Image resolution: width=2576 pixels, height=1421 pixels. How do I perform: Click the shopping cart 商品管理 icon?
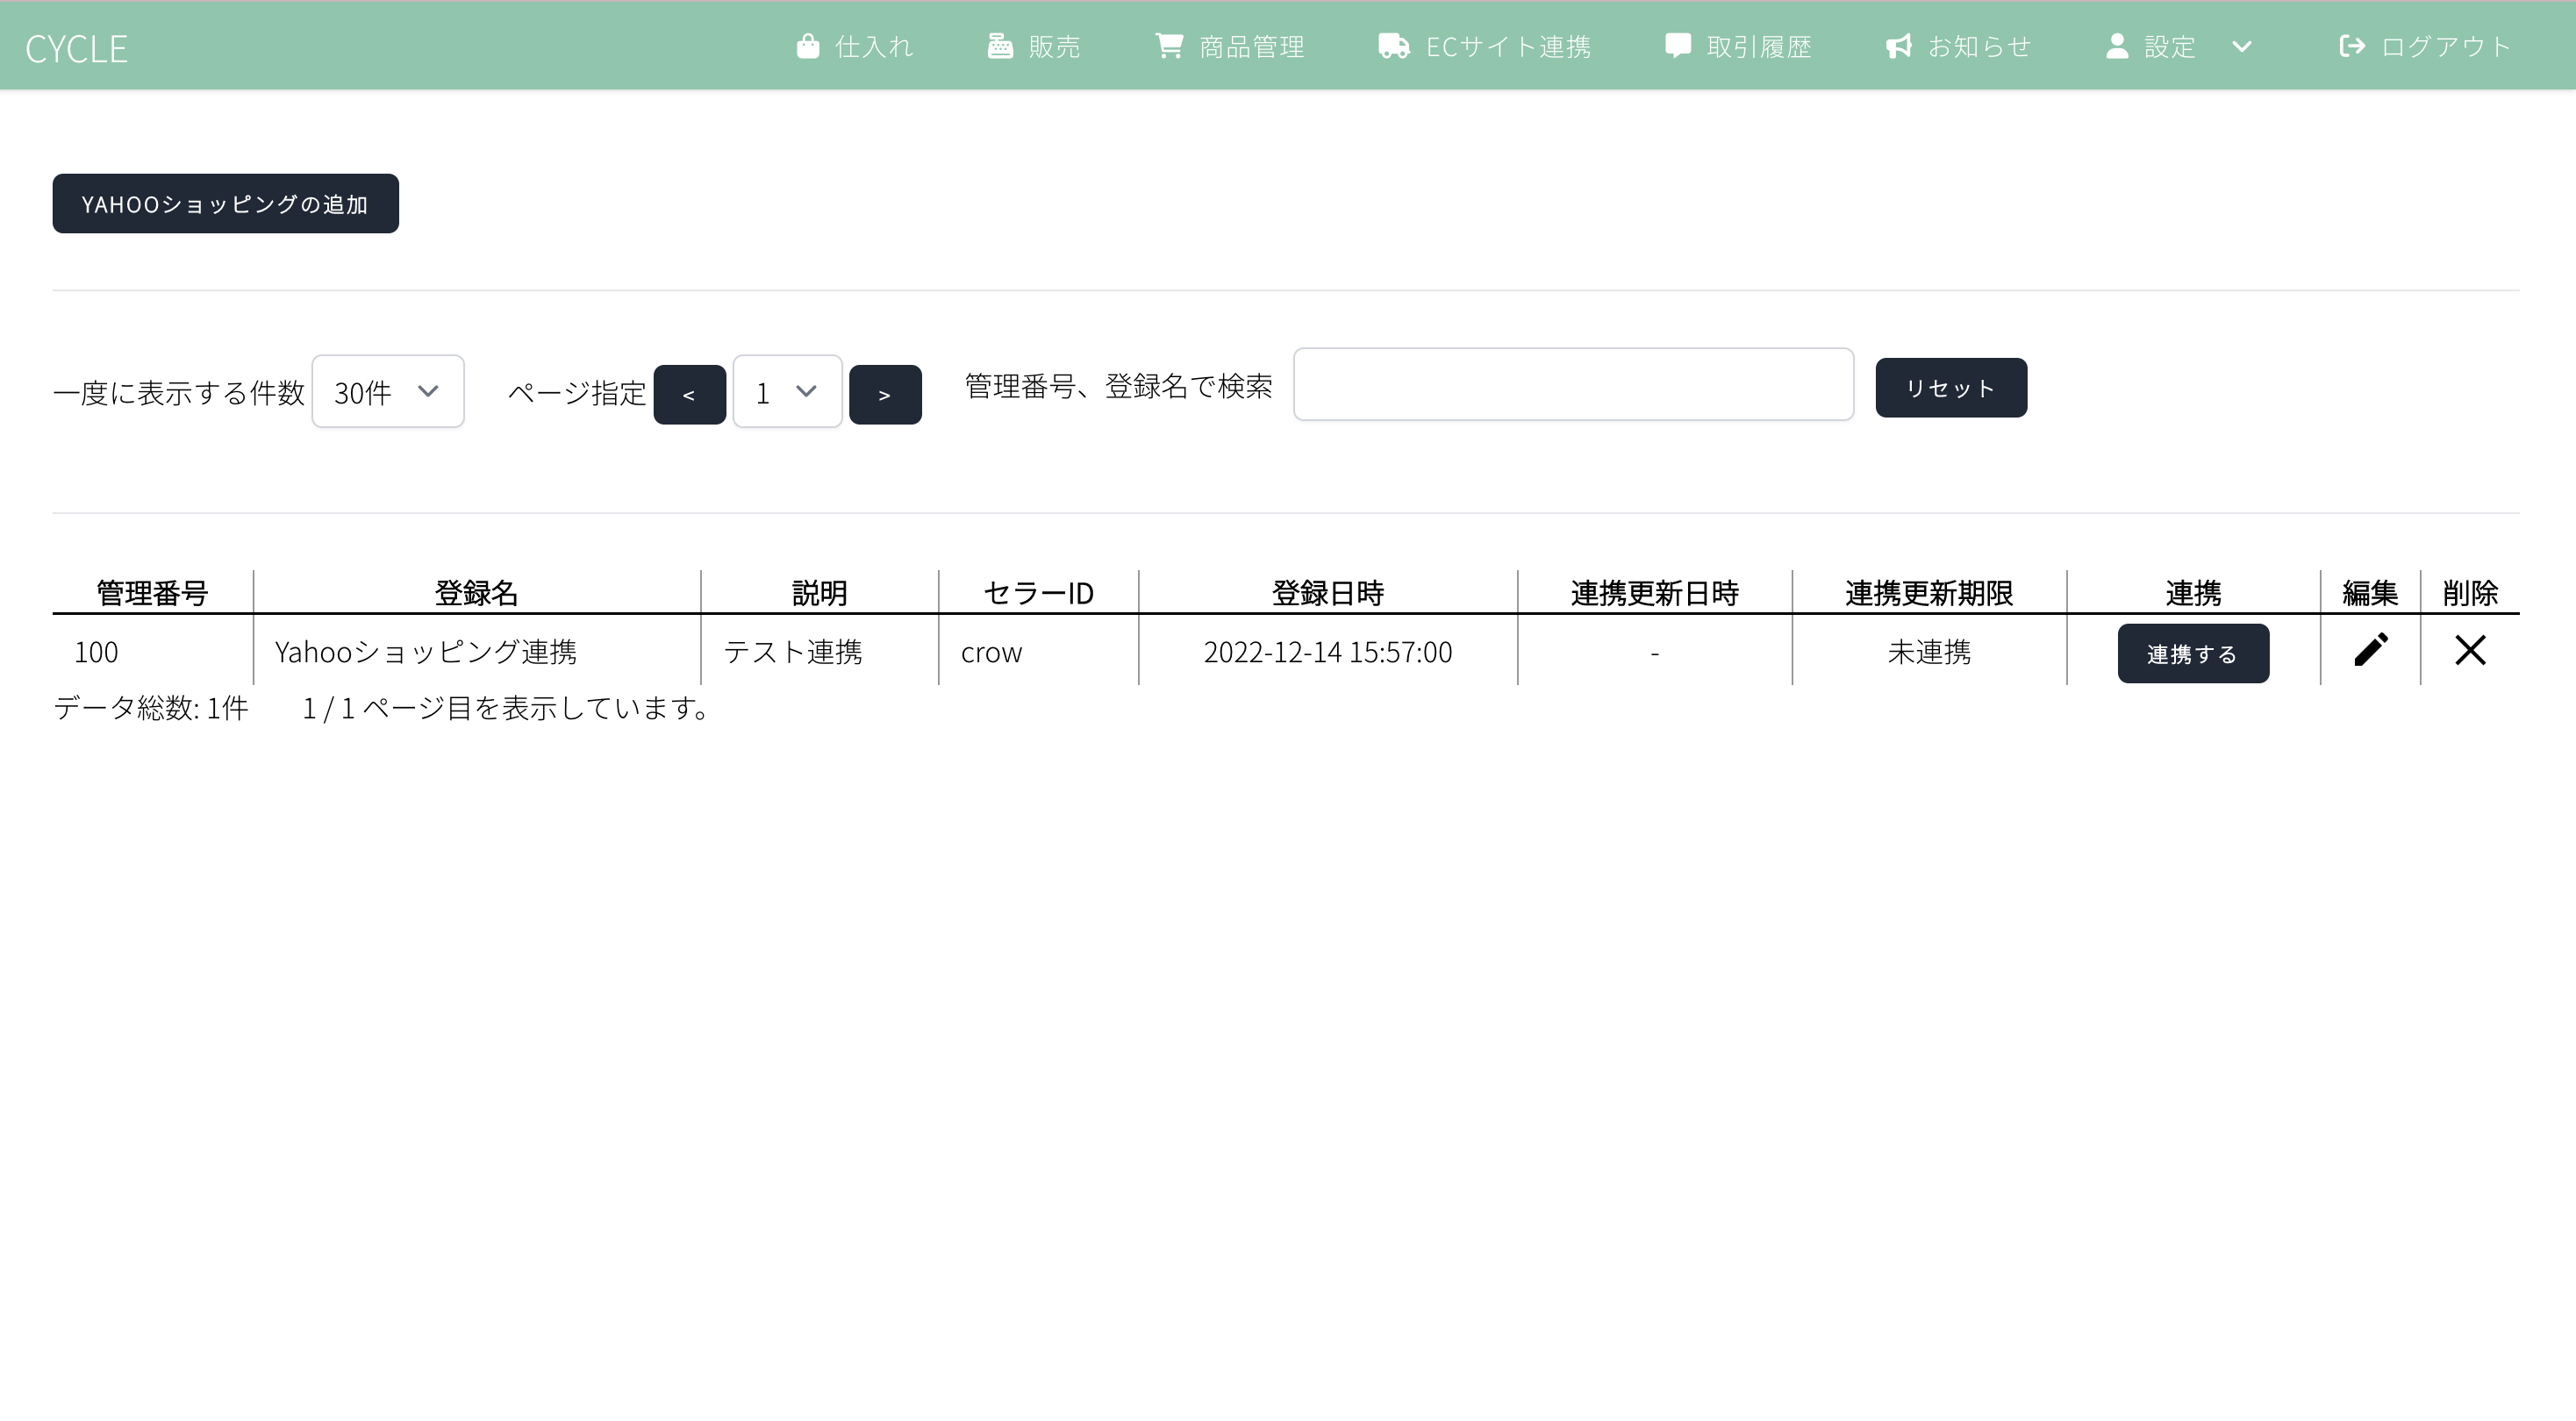pyautogui.click(x=1169, y=46)
